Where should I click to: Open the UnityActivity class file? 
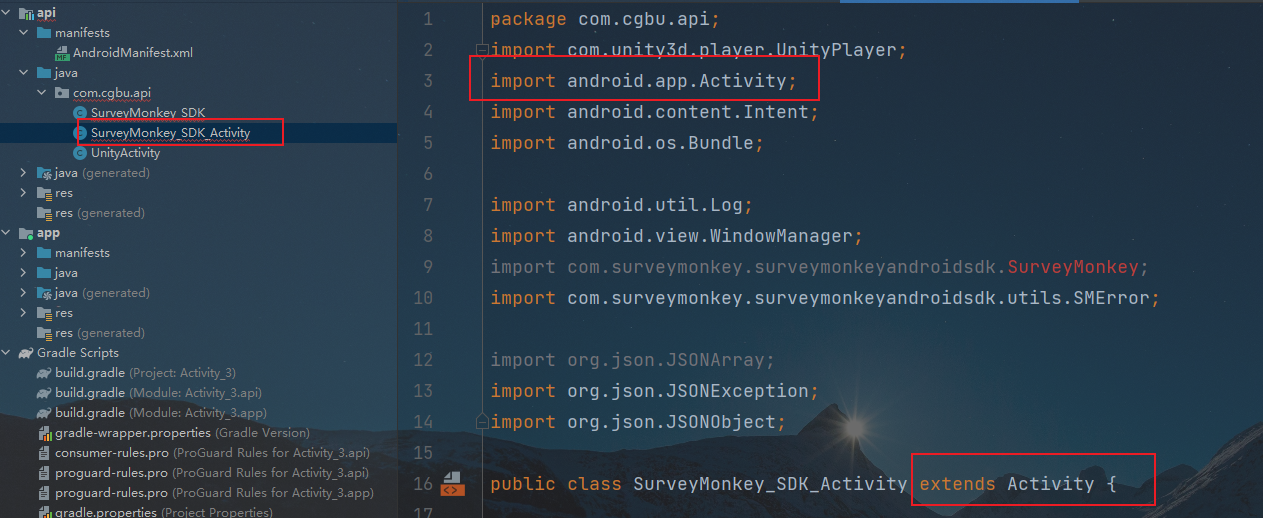point(125,153)
